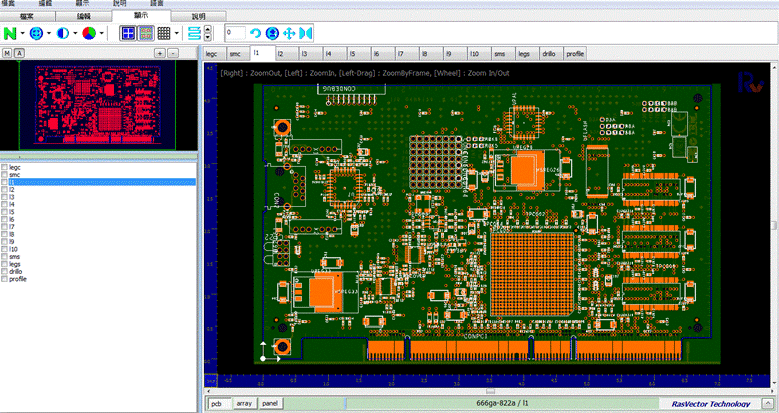Viewport: 779px width, 413px height.
Task: Open the dropdown arrow beside the N icon
Action: (x=23, y=34)
